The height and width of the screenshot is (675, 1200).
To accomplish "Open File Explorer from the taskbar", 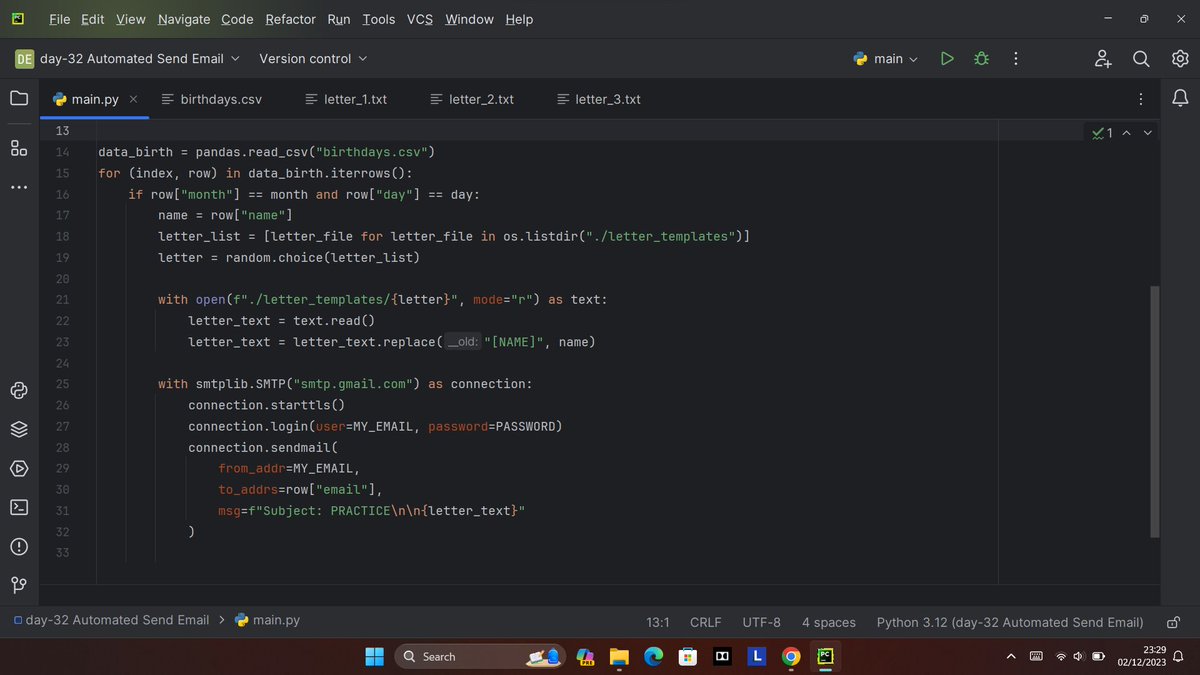I will click(x=619, y=656).
